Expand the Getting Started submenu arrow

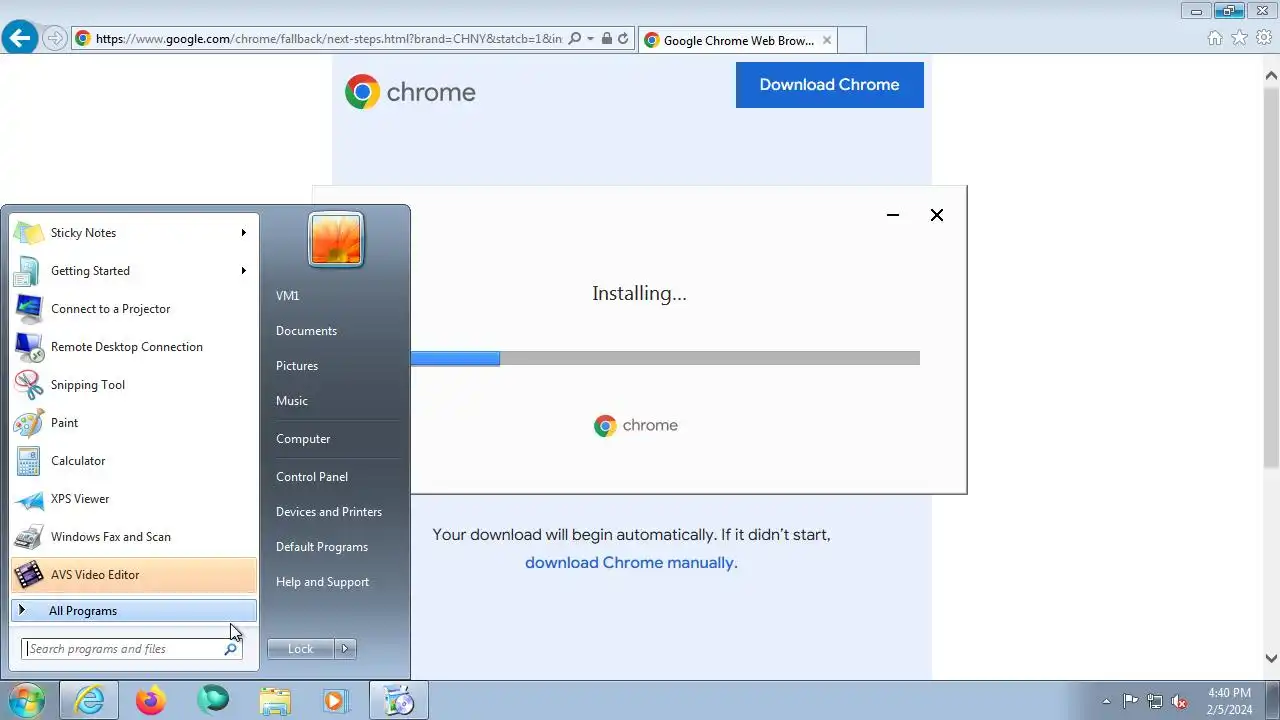(x=243, y=271)
